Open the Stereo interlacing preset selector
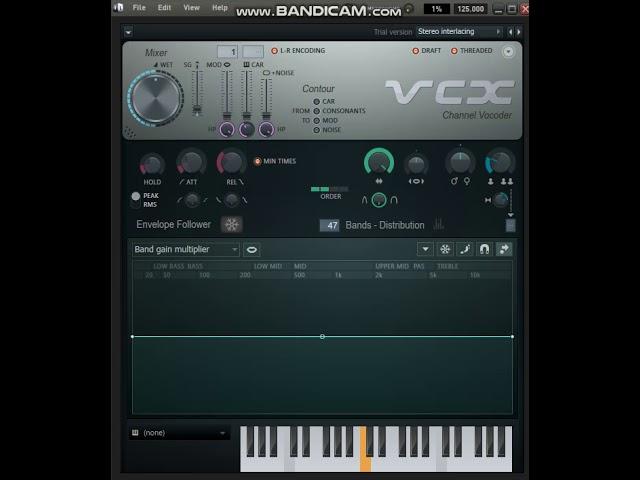 click(x=459, y=31)
